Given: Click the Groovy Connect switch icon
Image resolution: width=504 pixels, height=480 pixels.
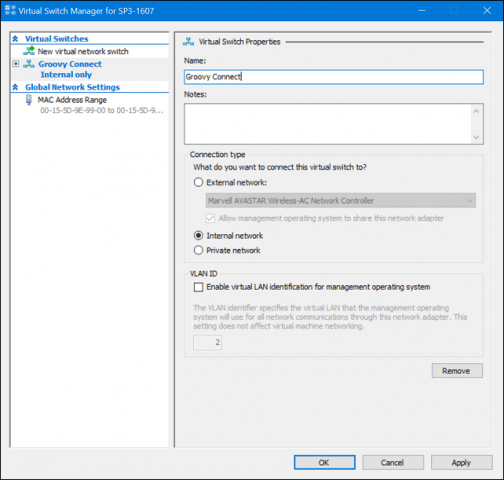Looking at the screenshot, I should point(29,64).
